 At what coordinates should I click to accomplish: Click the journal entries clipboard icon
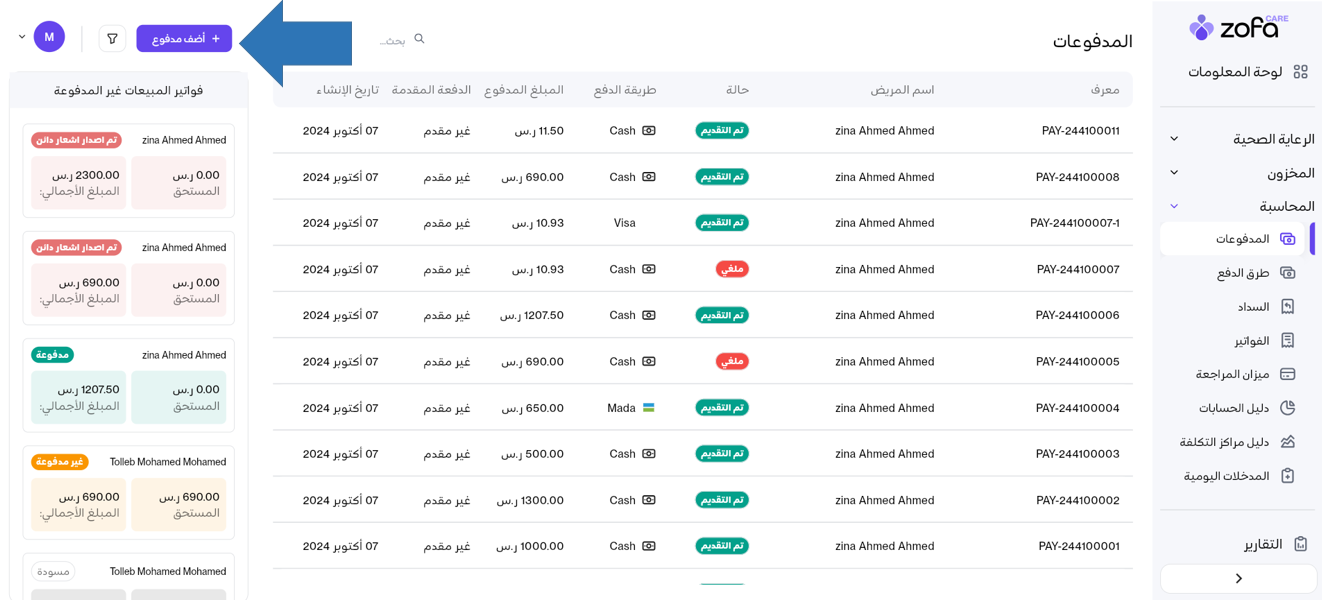(1288, 476)
